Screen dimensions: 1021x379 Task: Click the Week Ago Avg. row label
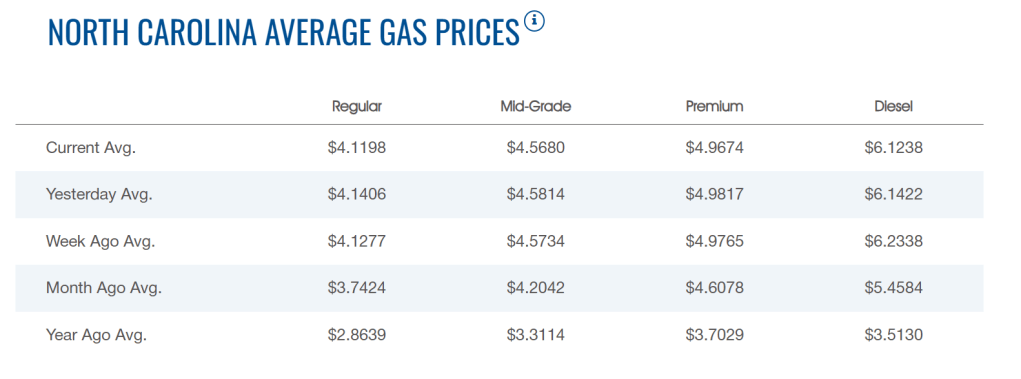pyautogui.click(x=100, y=242)
